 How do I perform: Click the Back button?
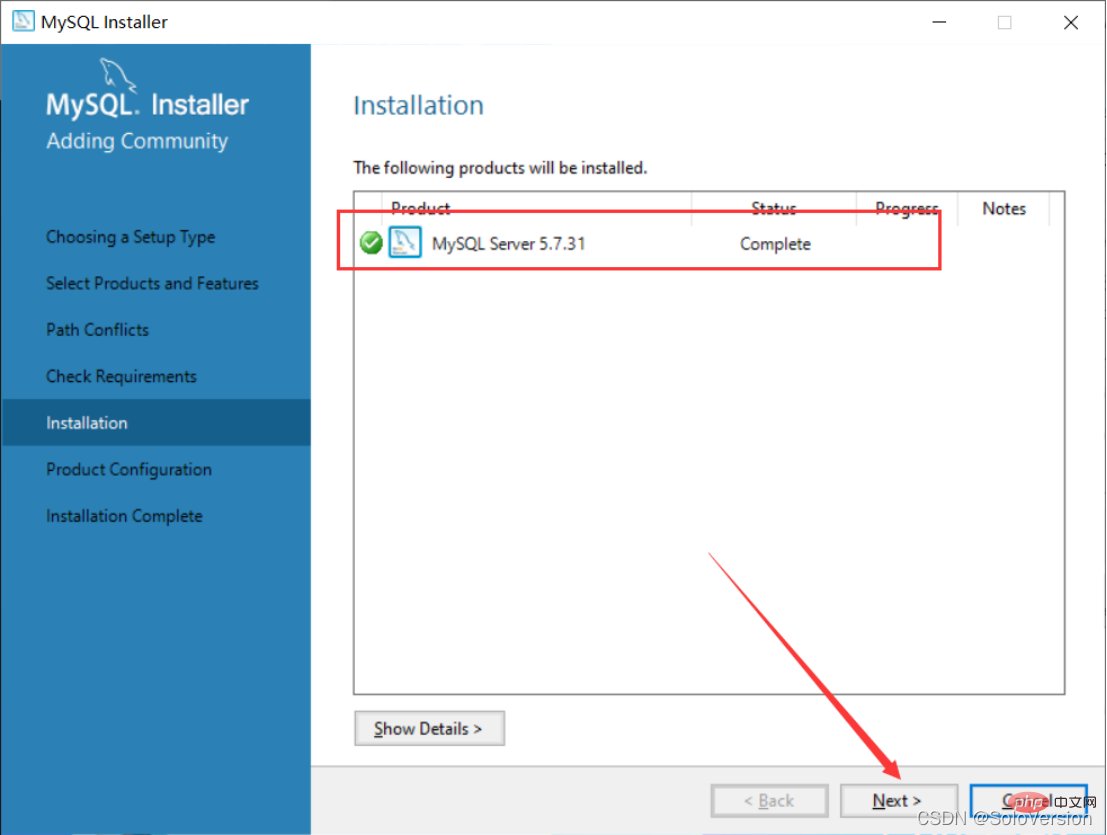click(x=770, y=801)
